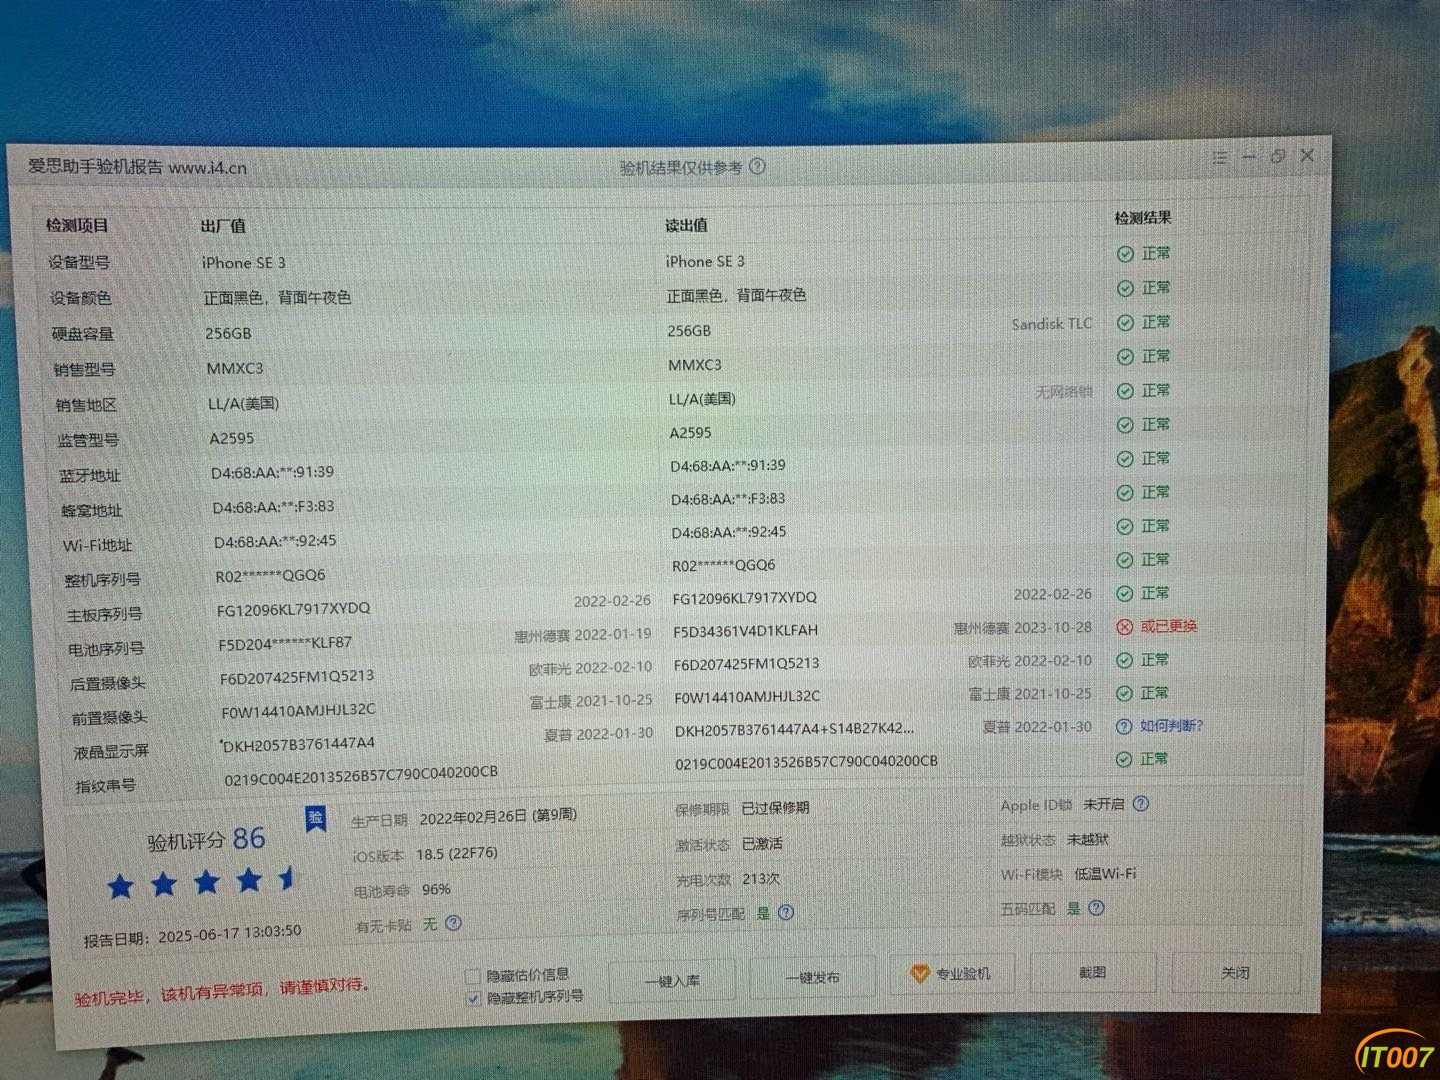Click the green check icon in 前置摄像头 row
This screenshot has height=1080, width=1440.
point(1124,694)
